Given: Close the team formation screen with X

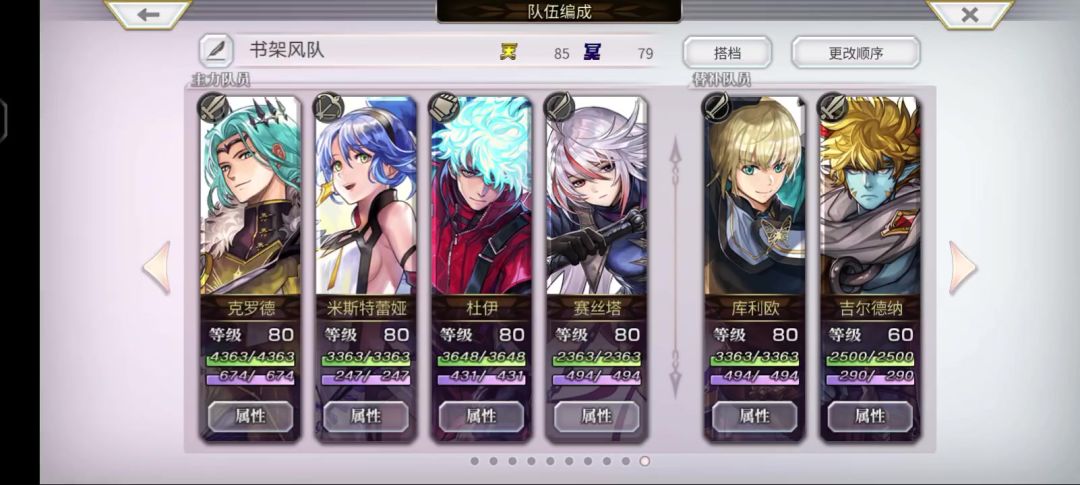Looking at the screenshot, I should [x=970, y=14].
